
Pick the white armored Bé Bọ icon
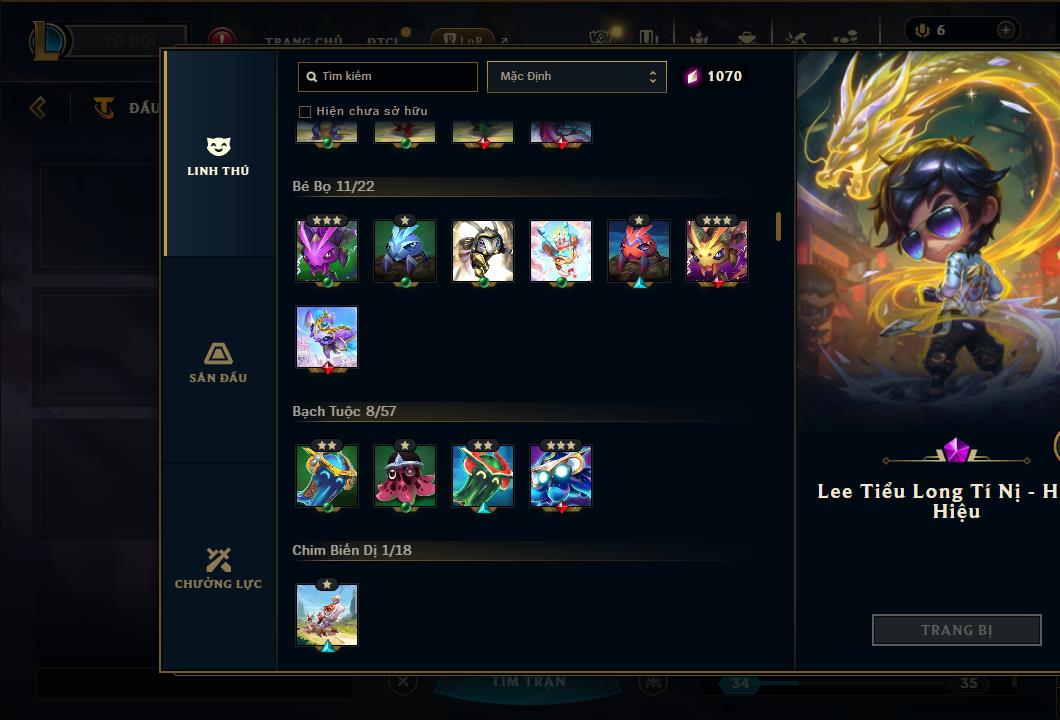coord(483,251)
